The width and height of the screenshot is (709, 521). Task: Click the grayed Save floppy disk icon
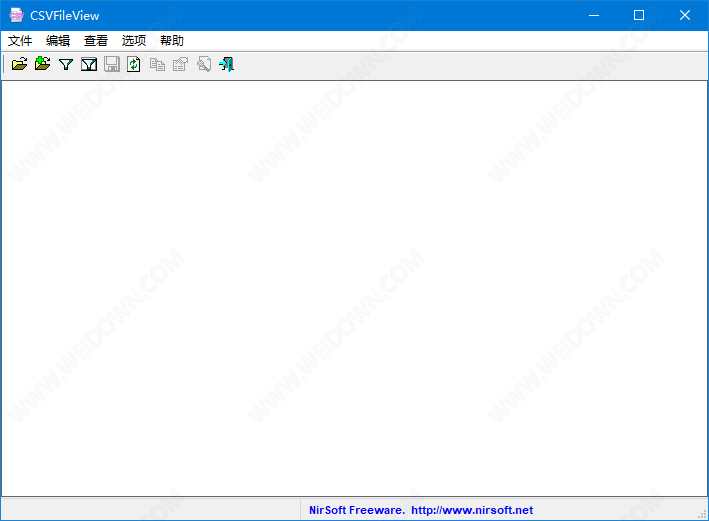click(112, 64)
